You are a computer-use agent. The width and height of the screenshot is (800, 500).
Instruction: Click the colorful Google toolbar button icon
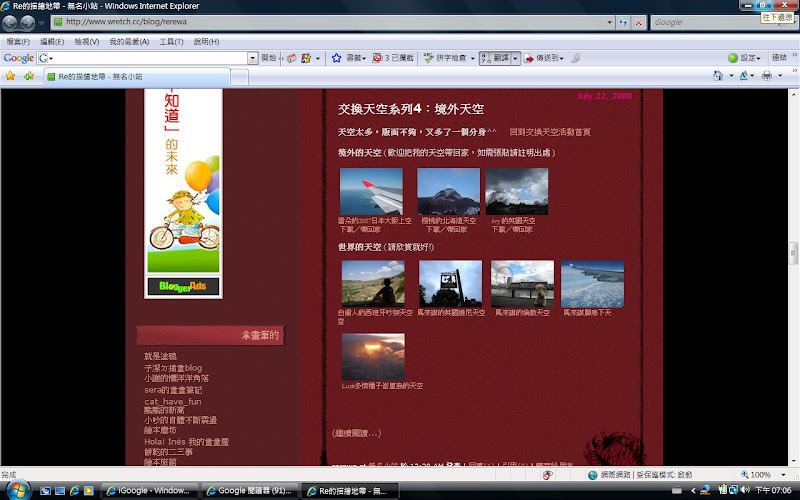pyautogui.click(x=306, y=58)
